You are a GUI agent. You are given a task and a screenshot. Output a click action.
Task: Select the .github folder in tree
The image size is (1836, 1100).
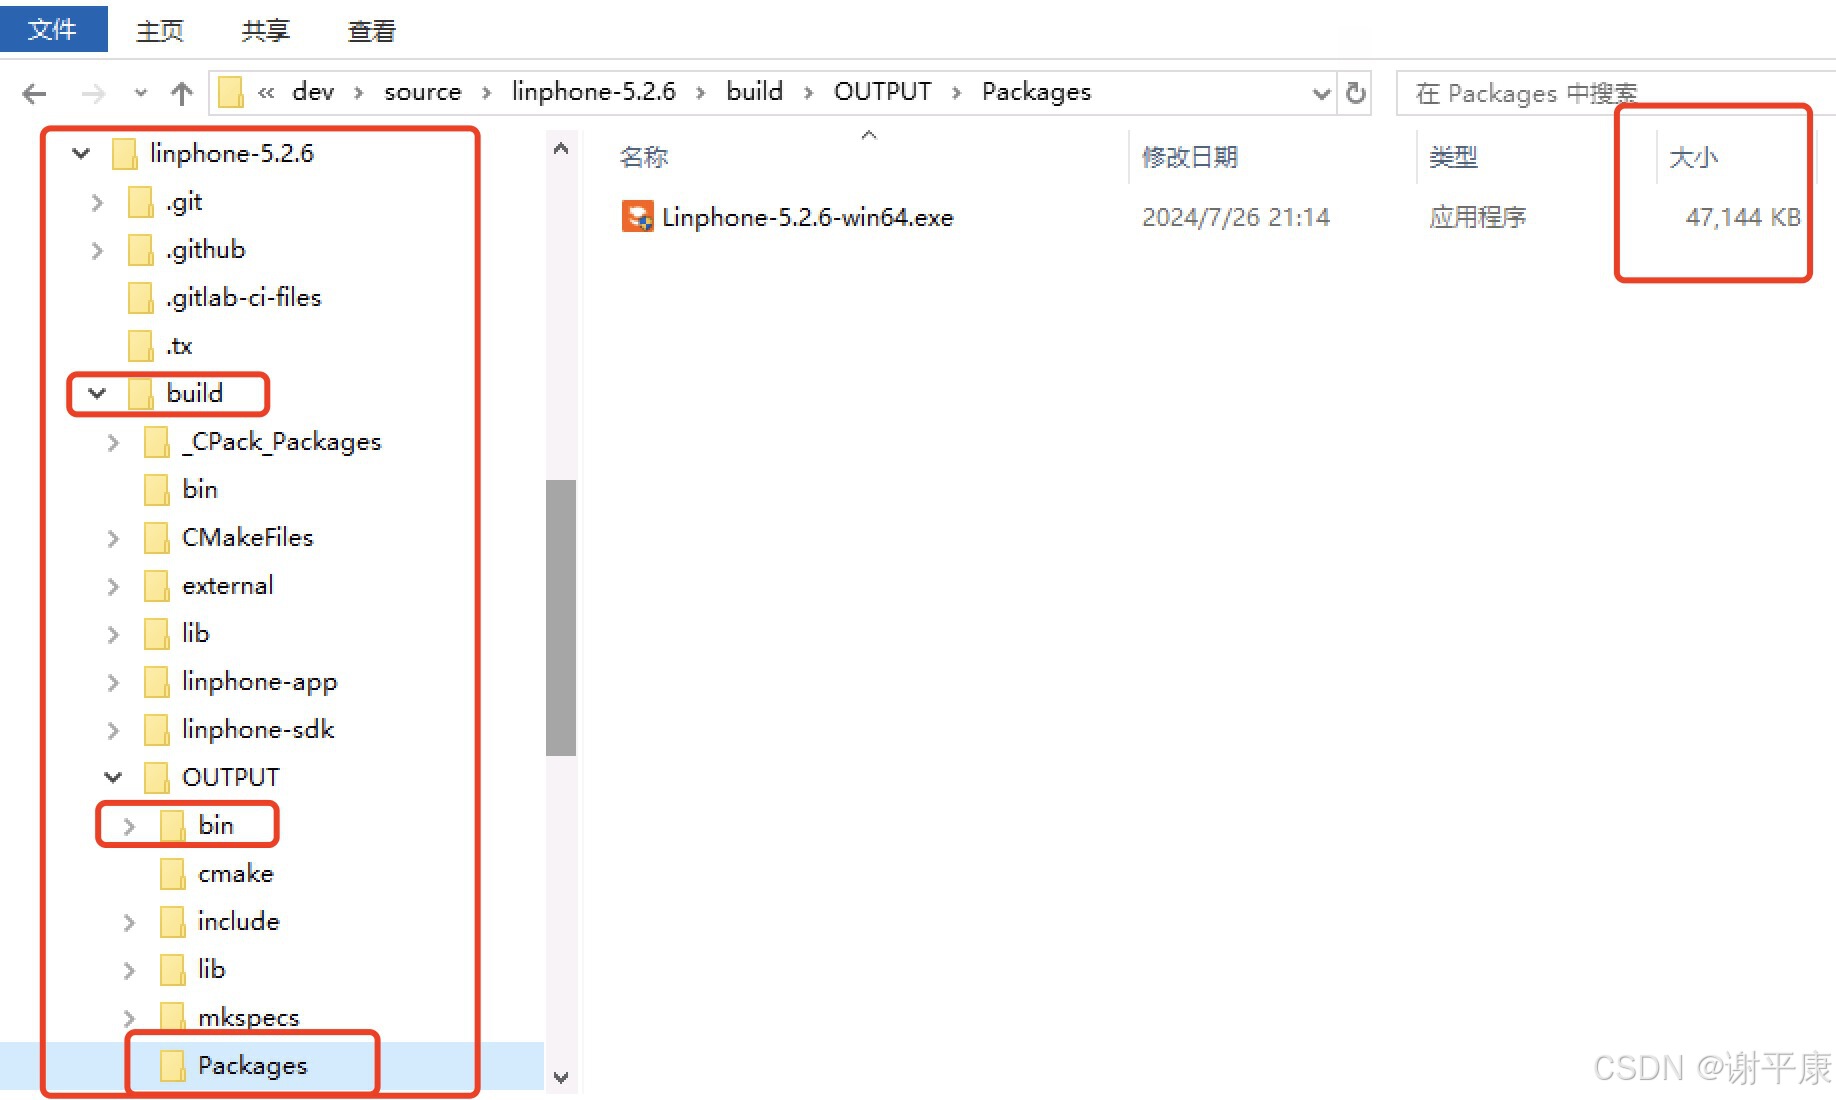(x=205, y=250)
